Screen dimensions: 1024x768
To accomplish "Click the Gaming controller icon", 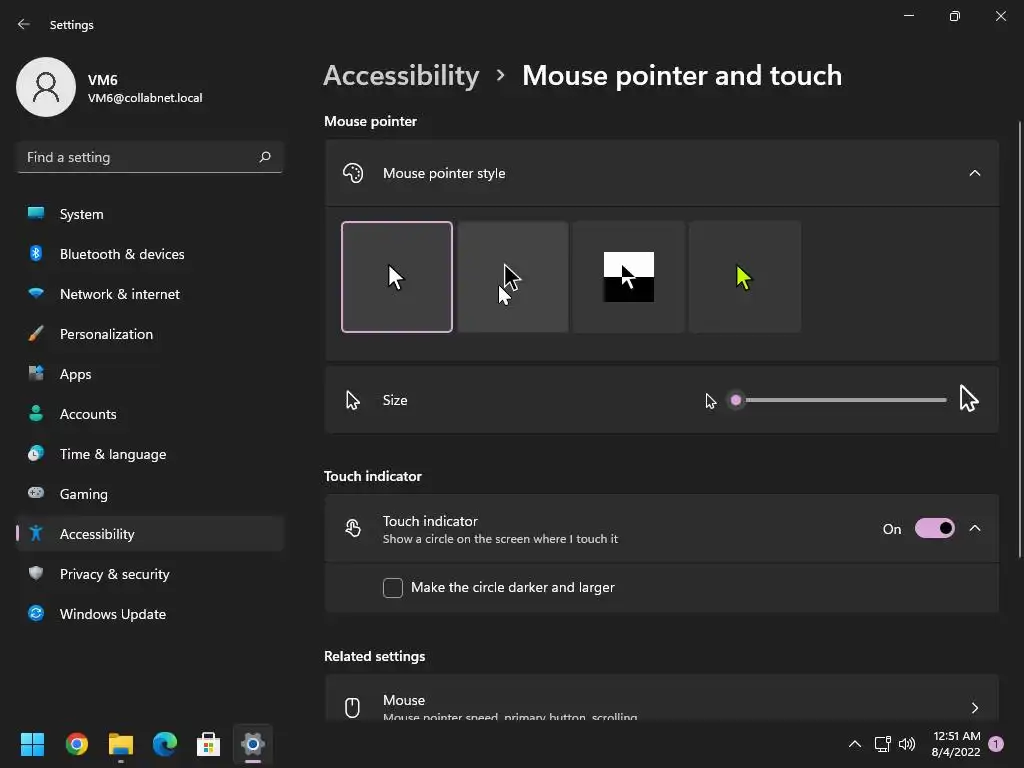I will 36,493.
